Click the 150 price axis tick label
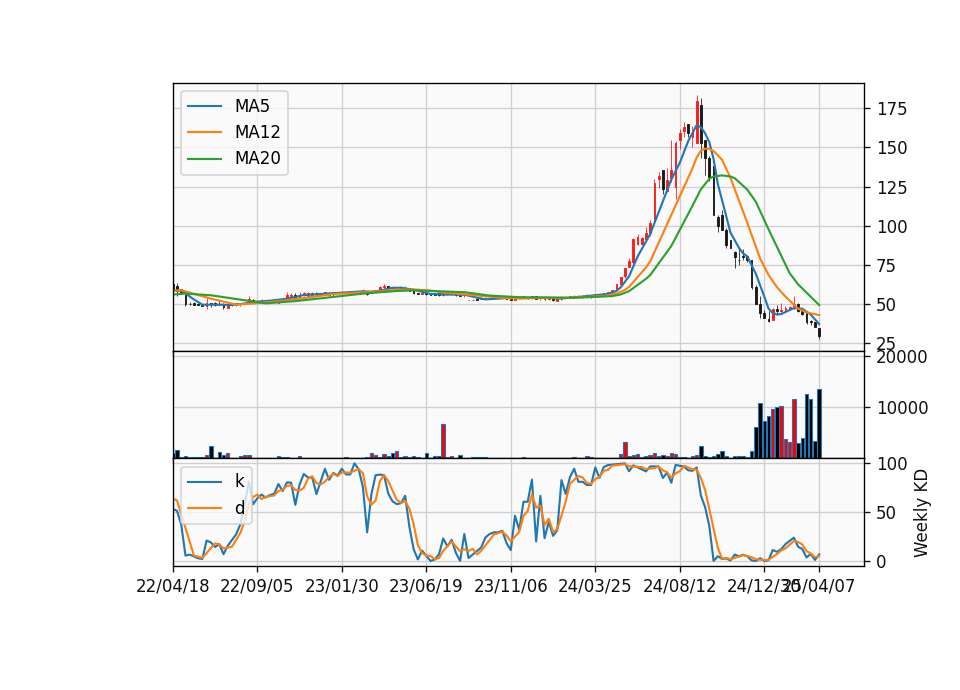The image size is (960, 690). [892, 148]
